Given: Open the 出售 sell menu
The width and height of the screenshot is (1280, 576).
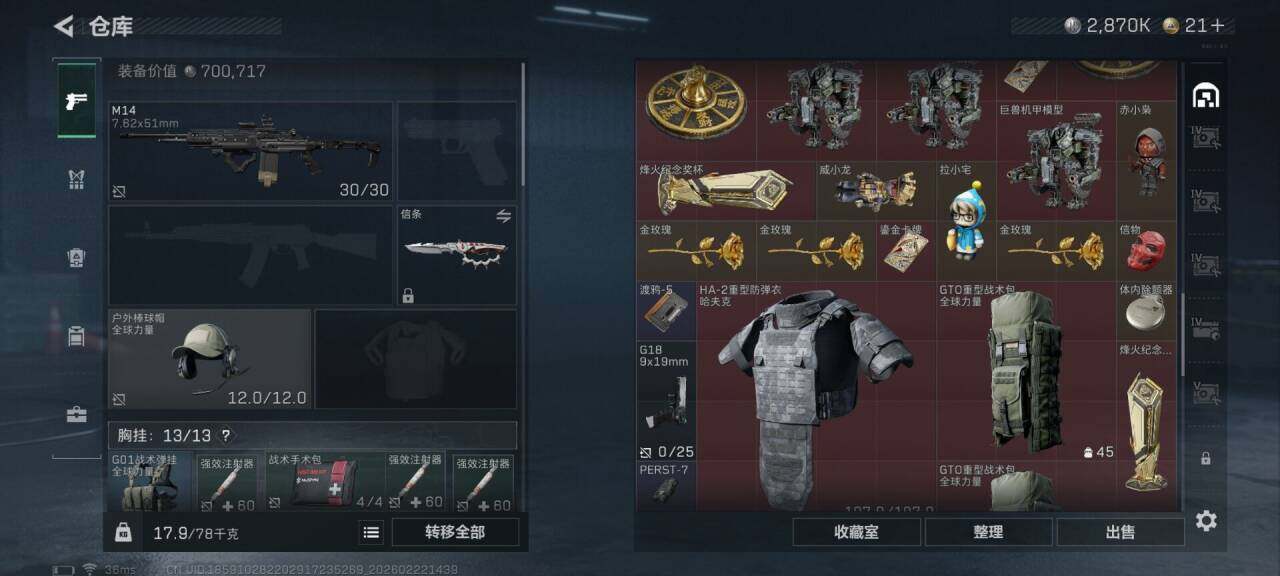Looking at the screenshot, I should (1120, 532).
